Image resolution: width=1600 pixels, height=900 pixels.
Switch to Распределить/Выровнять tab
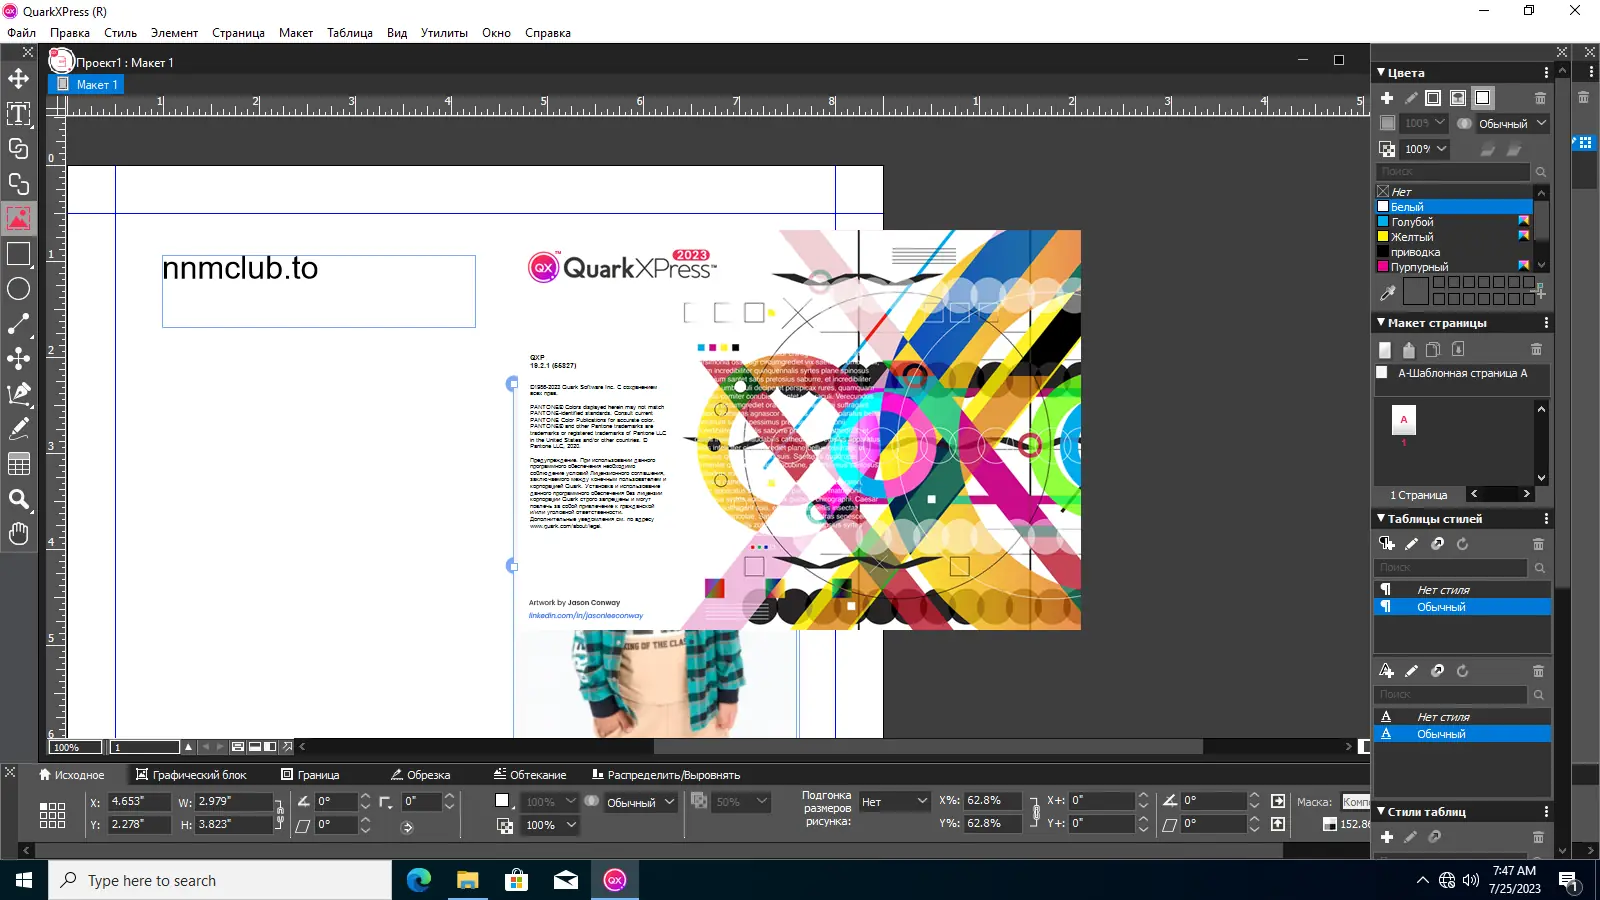coord(665,775)
